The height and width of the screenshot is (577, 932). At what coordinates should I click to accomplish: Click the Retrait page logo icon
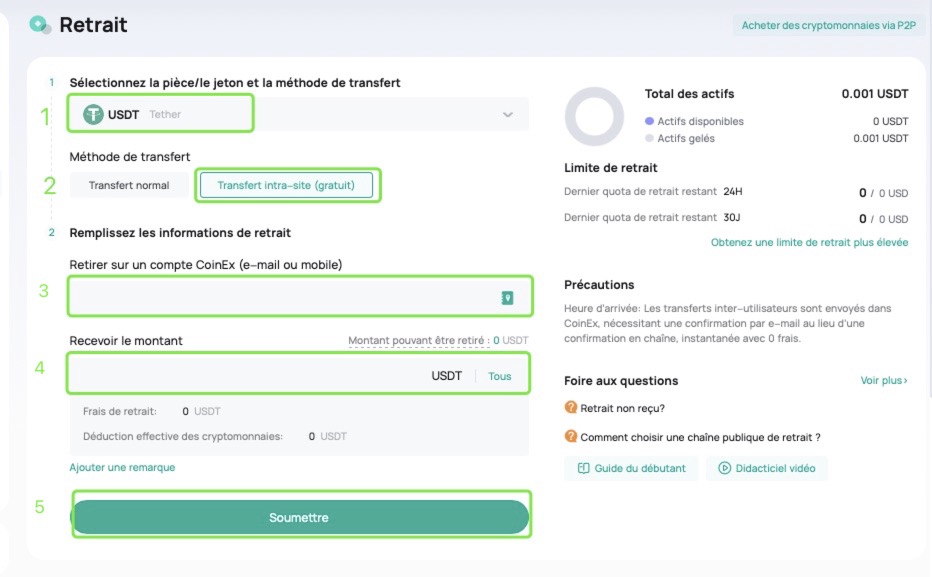(40, 25)
